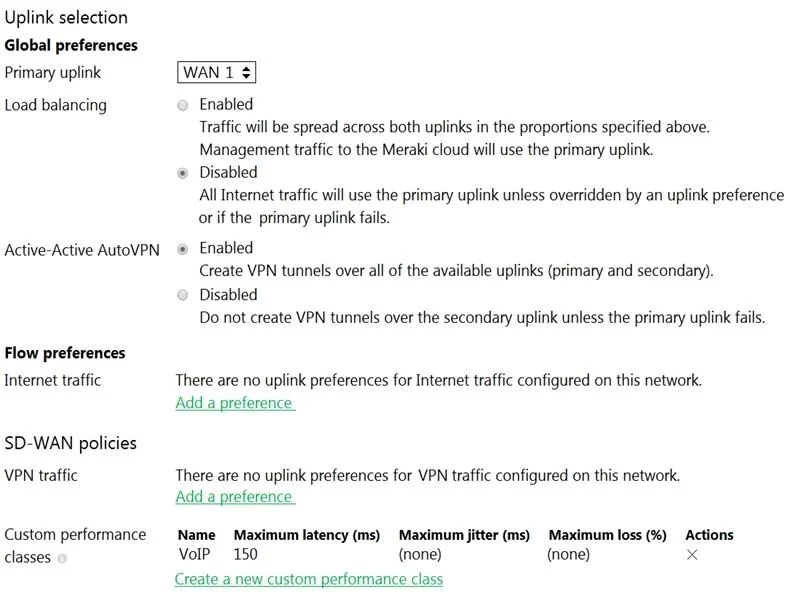
Task: Click the Maximum latency value 150
Action: point(245,554)
